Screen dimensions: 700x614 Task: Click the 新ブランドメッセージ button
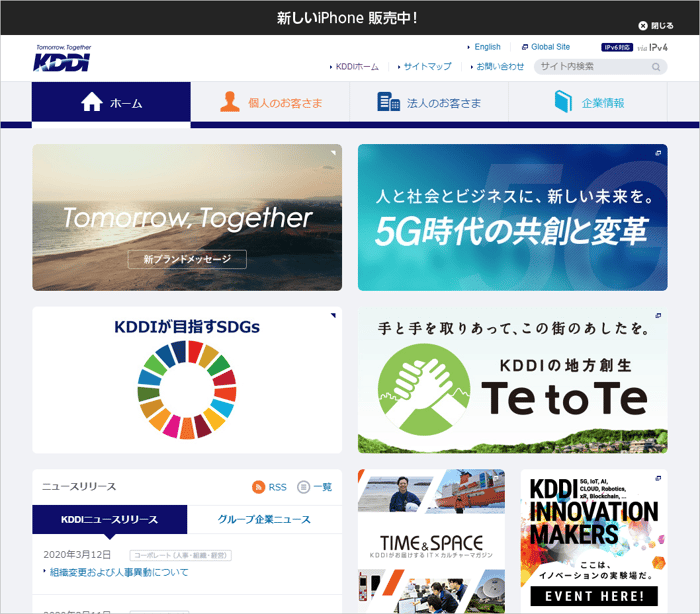click(x=187, y=259)
